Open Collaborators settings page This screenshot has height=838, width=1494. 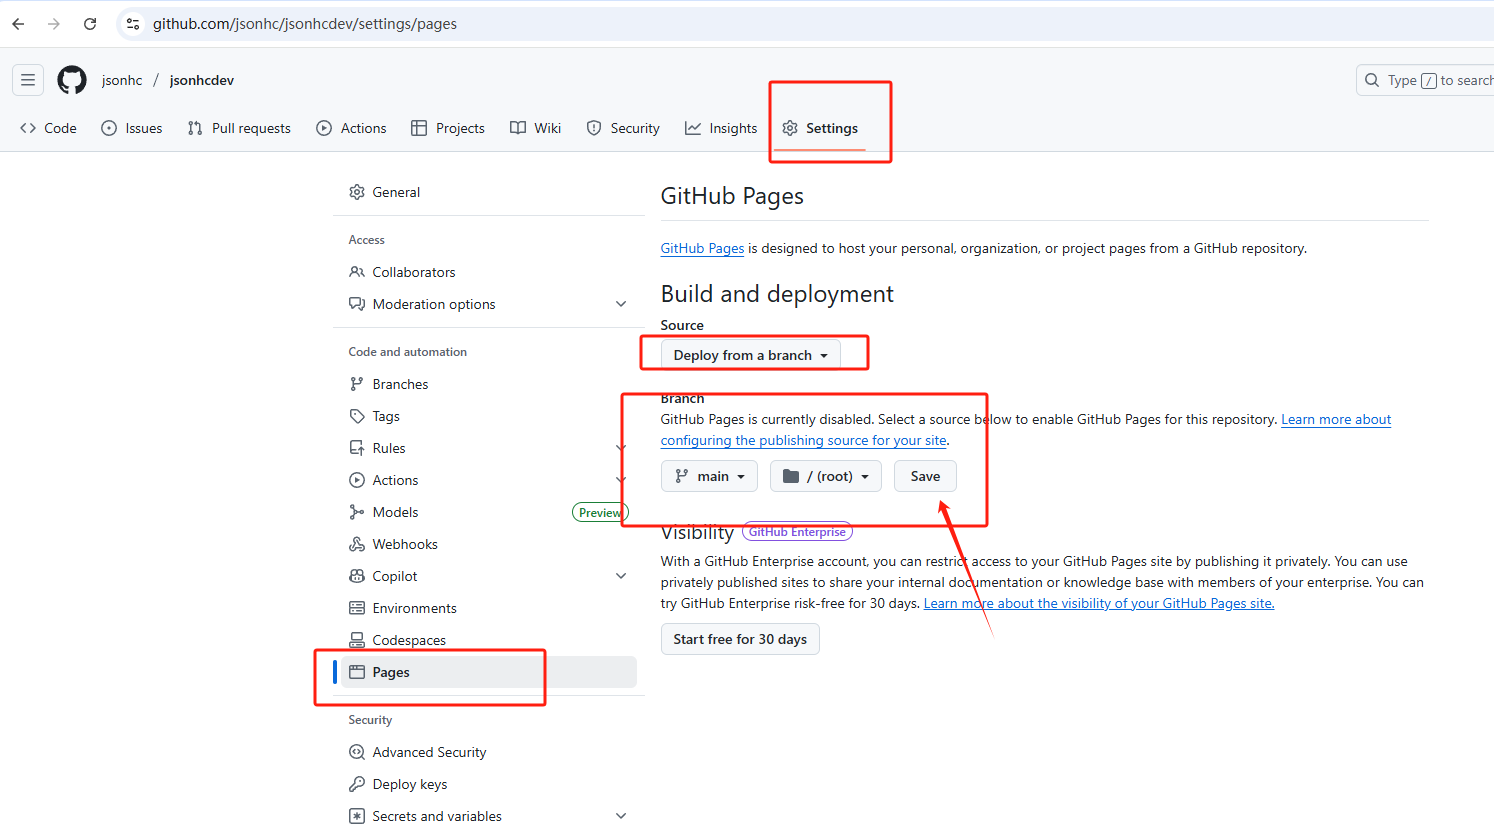489,272
